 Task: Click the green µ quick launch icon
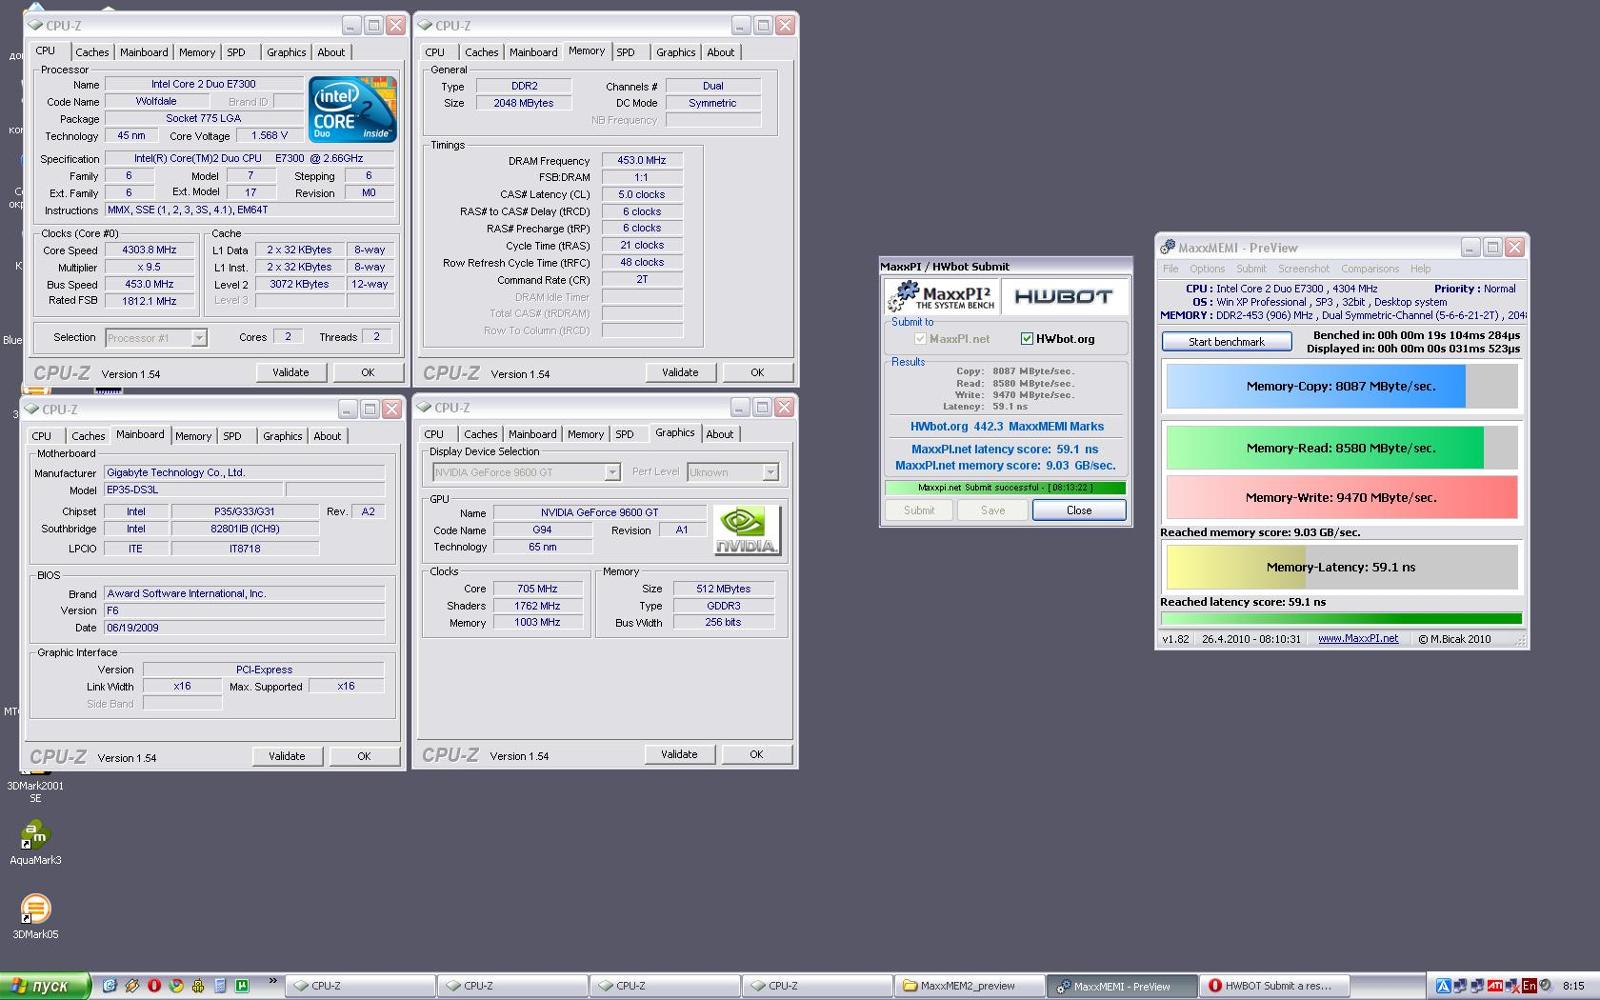242,985
